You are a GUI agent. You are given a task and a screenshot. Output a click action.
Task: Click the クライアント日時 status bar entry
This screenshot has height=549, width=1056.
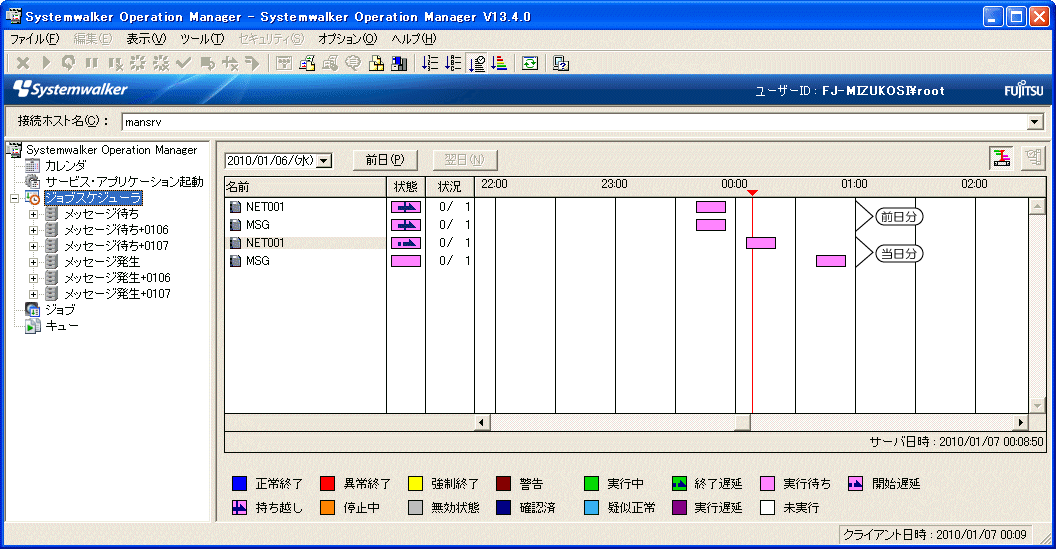[x=935, y=535]
